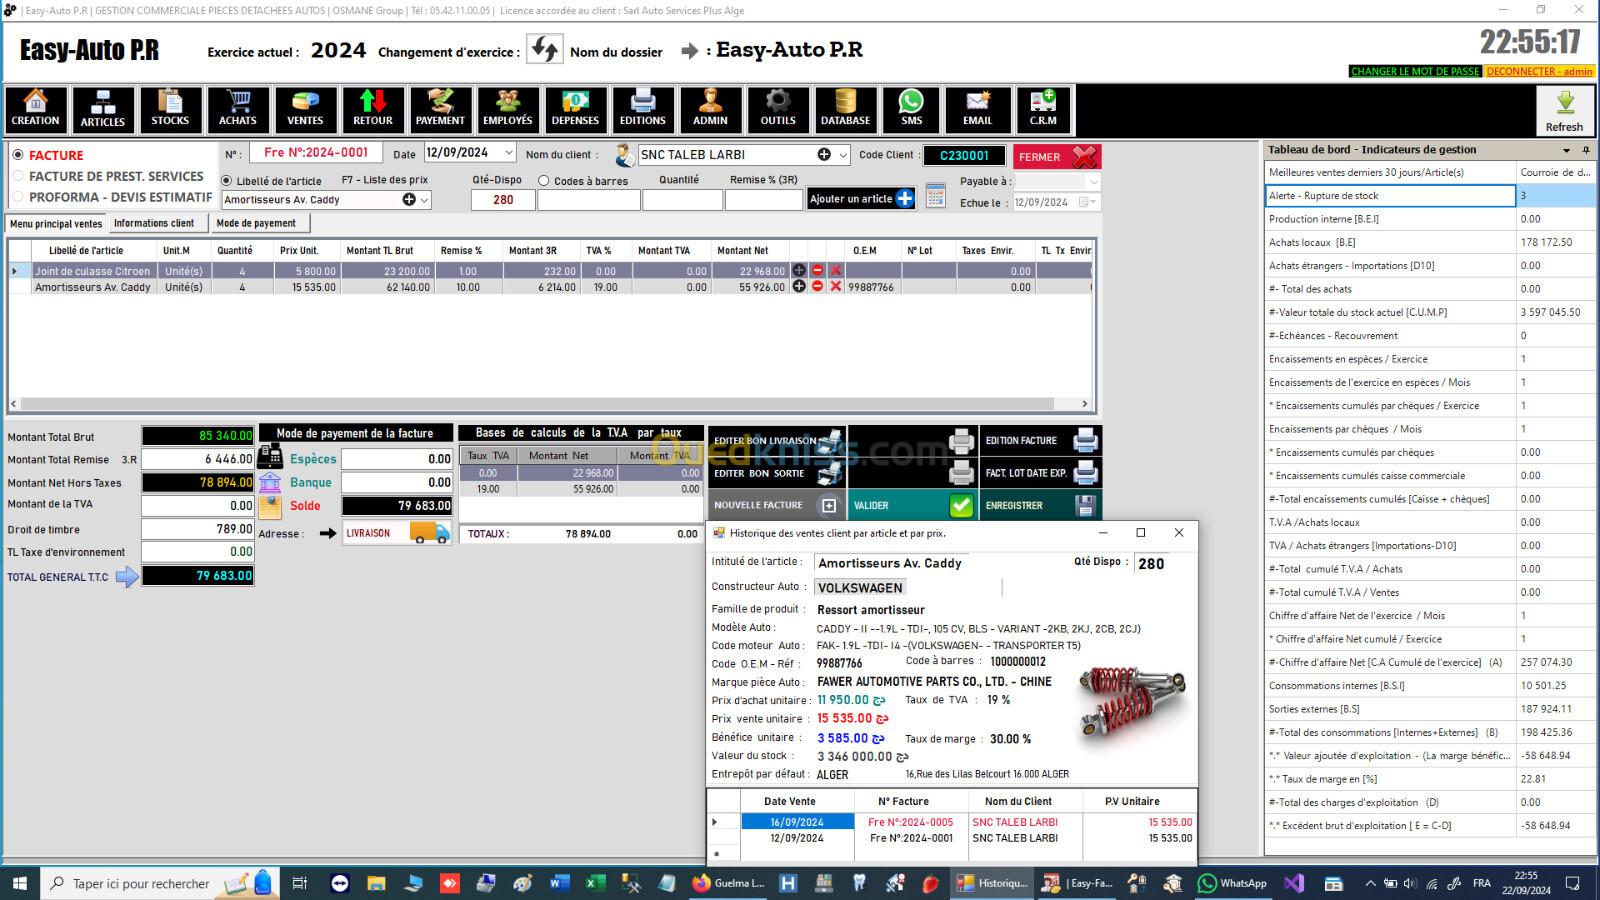Image resolution: width=1600 pixels, height=900 pixels.
Task: Choose the Codes à barres radio button
Action: [x=544, y=181]
